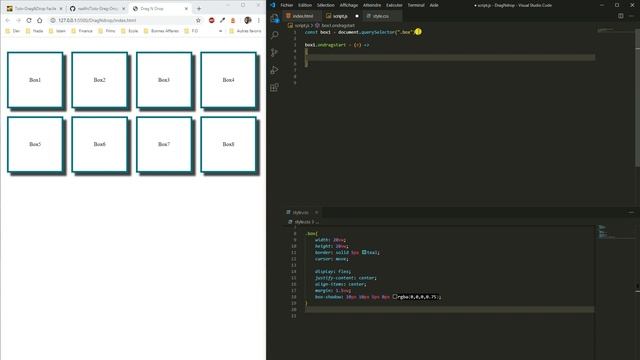This screenshot has width=640, height=360.
Task: Open the Chrome profile avatar
Action: (x=247, y=20)
